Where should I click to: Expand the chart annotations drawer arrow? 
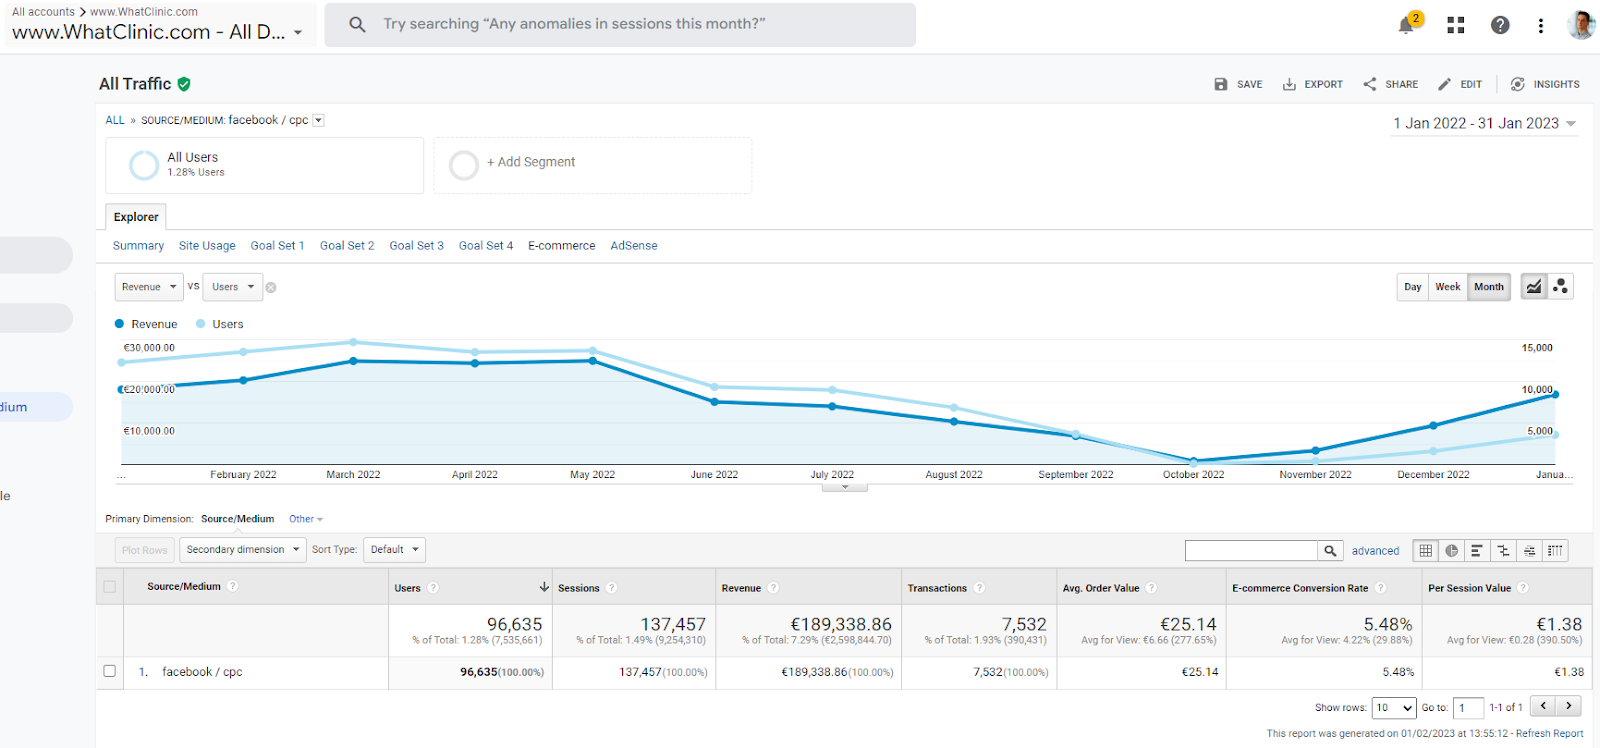(845, 487)
